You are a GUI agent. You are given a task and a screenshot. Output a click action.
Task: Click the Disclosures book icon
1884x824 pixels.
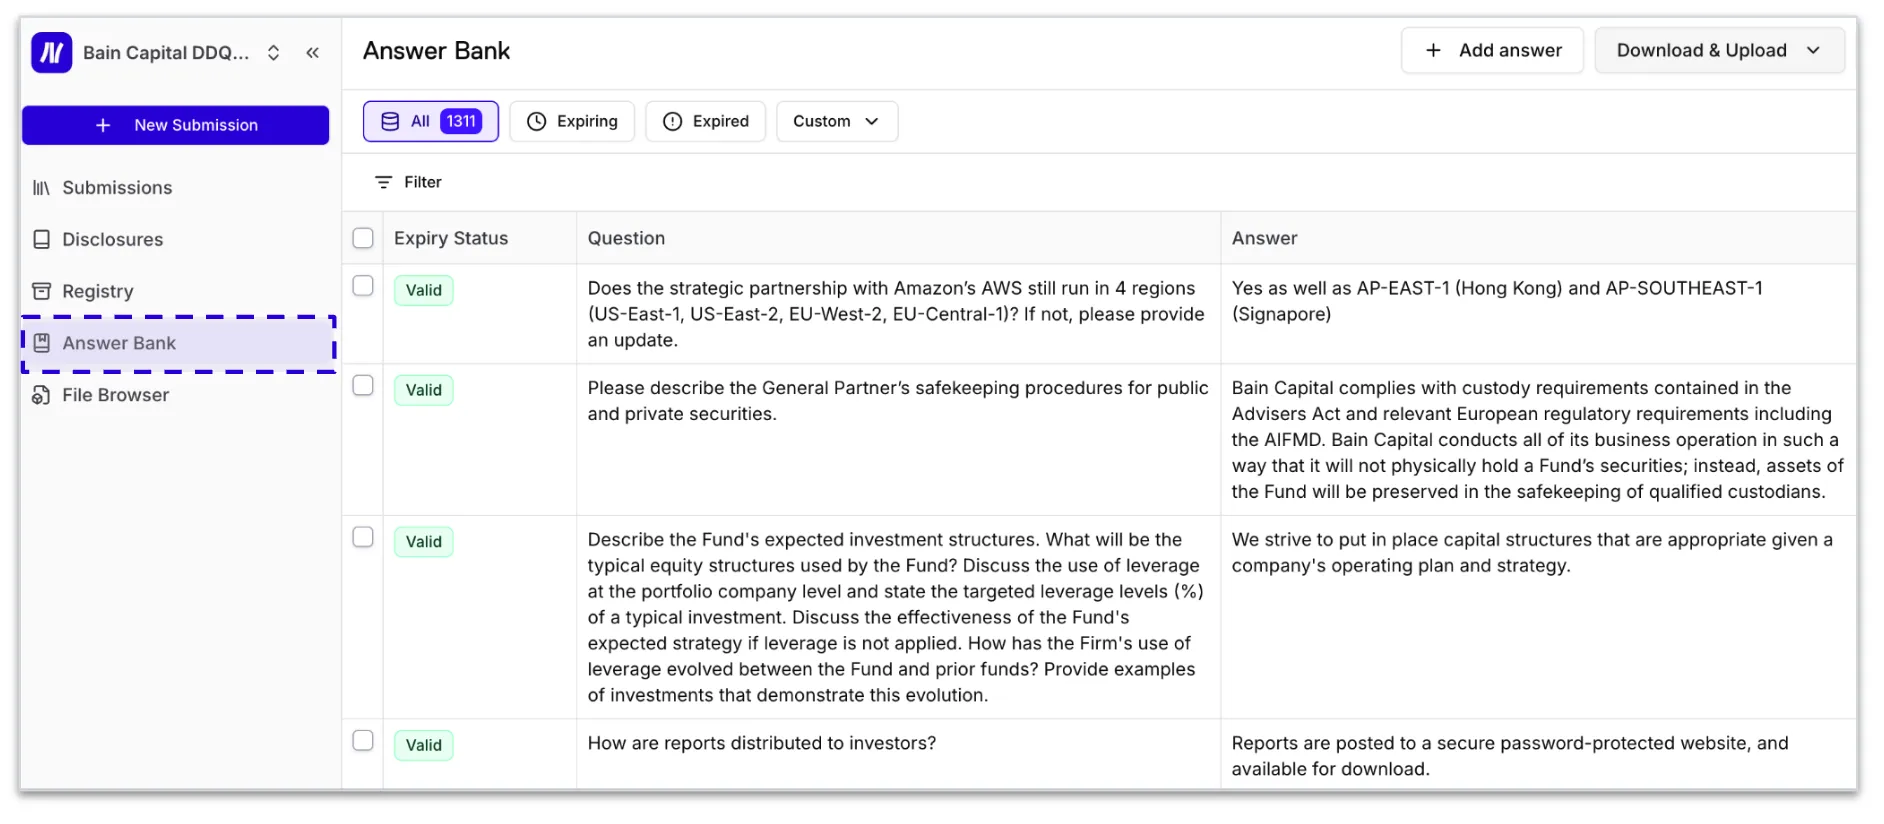(41, 240)
